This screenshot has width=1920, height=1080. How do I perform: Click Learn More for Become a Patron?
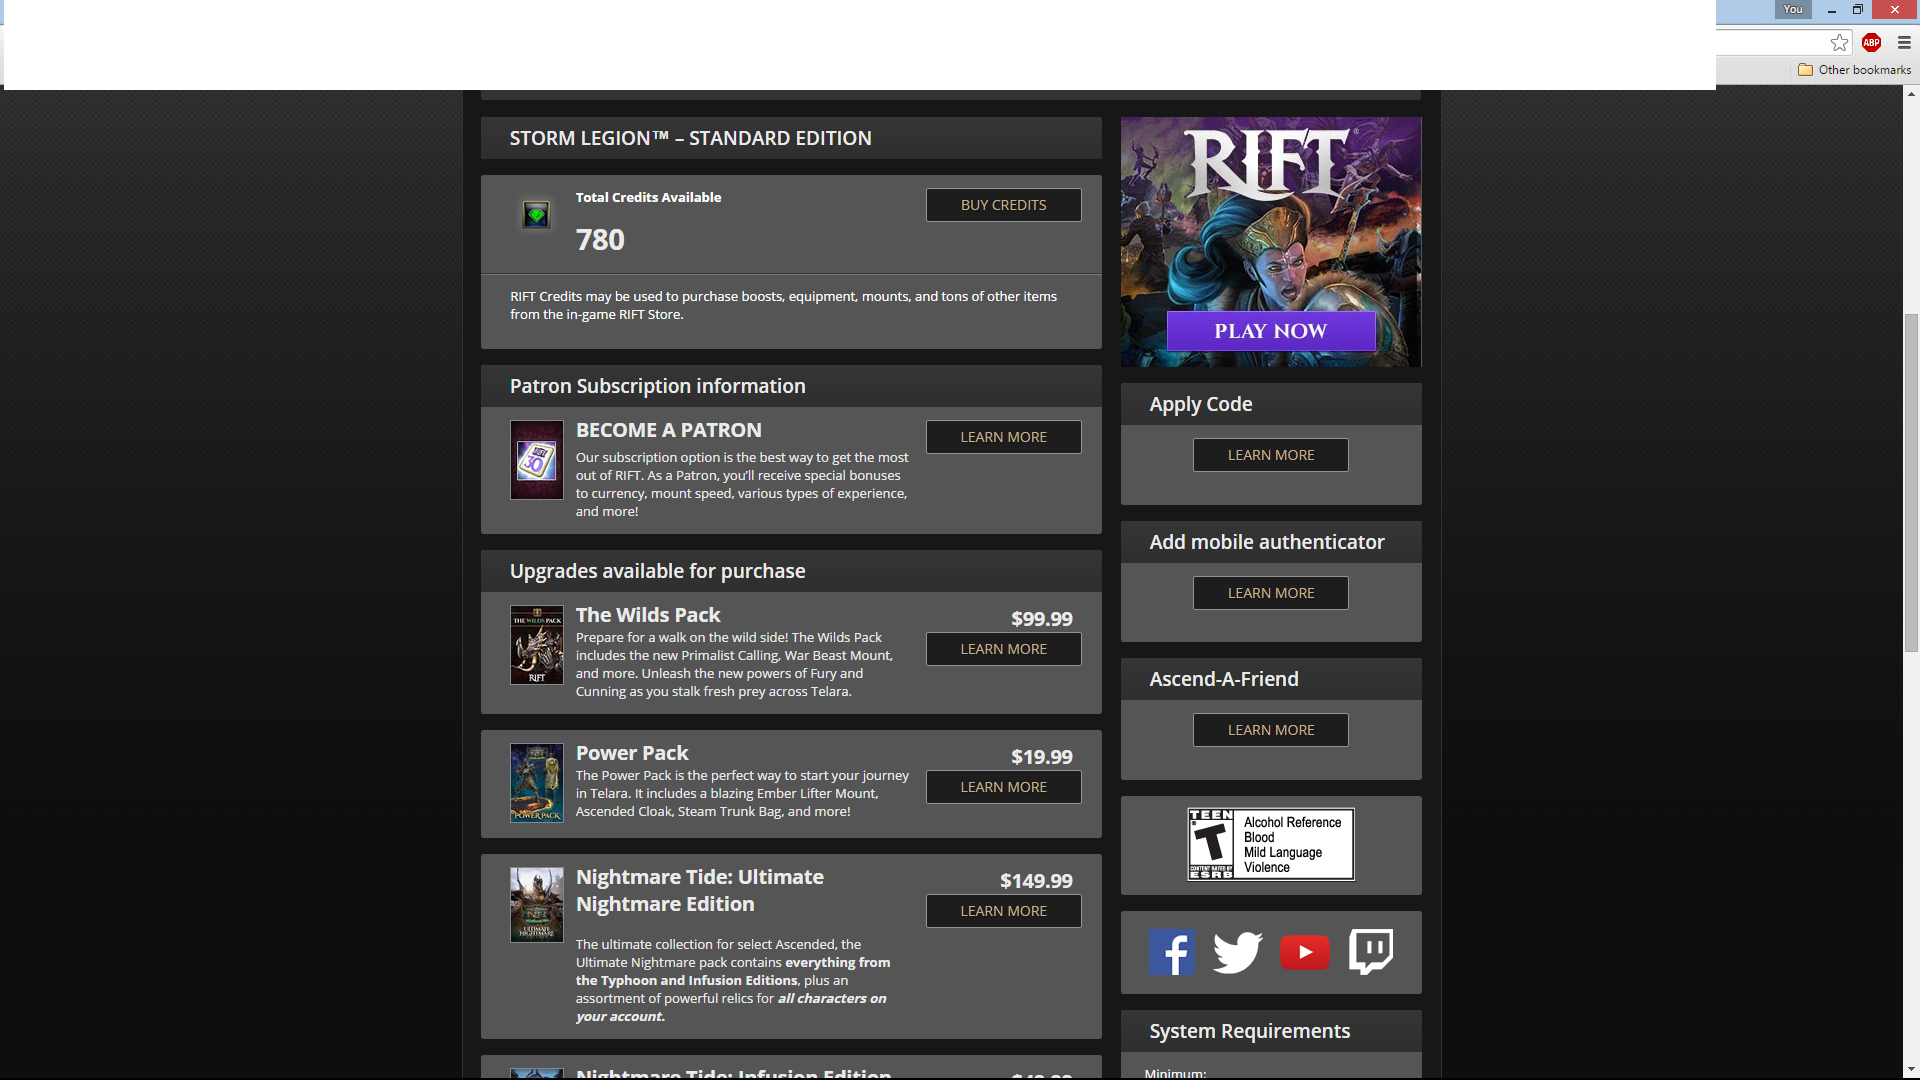[x=1004, y=437]
